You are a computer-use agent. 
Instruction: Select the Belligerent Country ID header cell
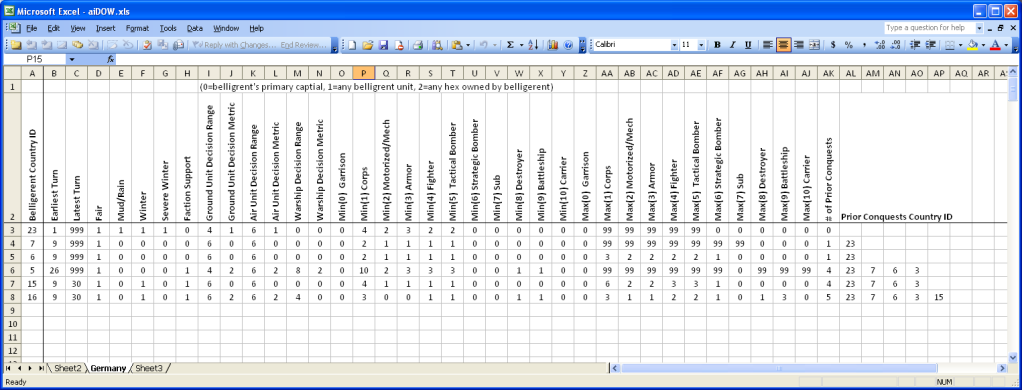coord(33,158)
